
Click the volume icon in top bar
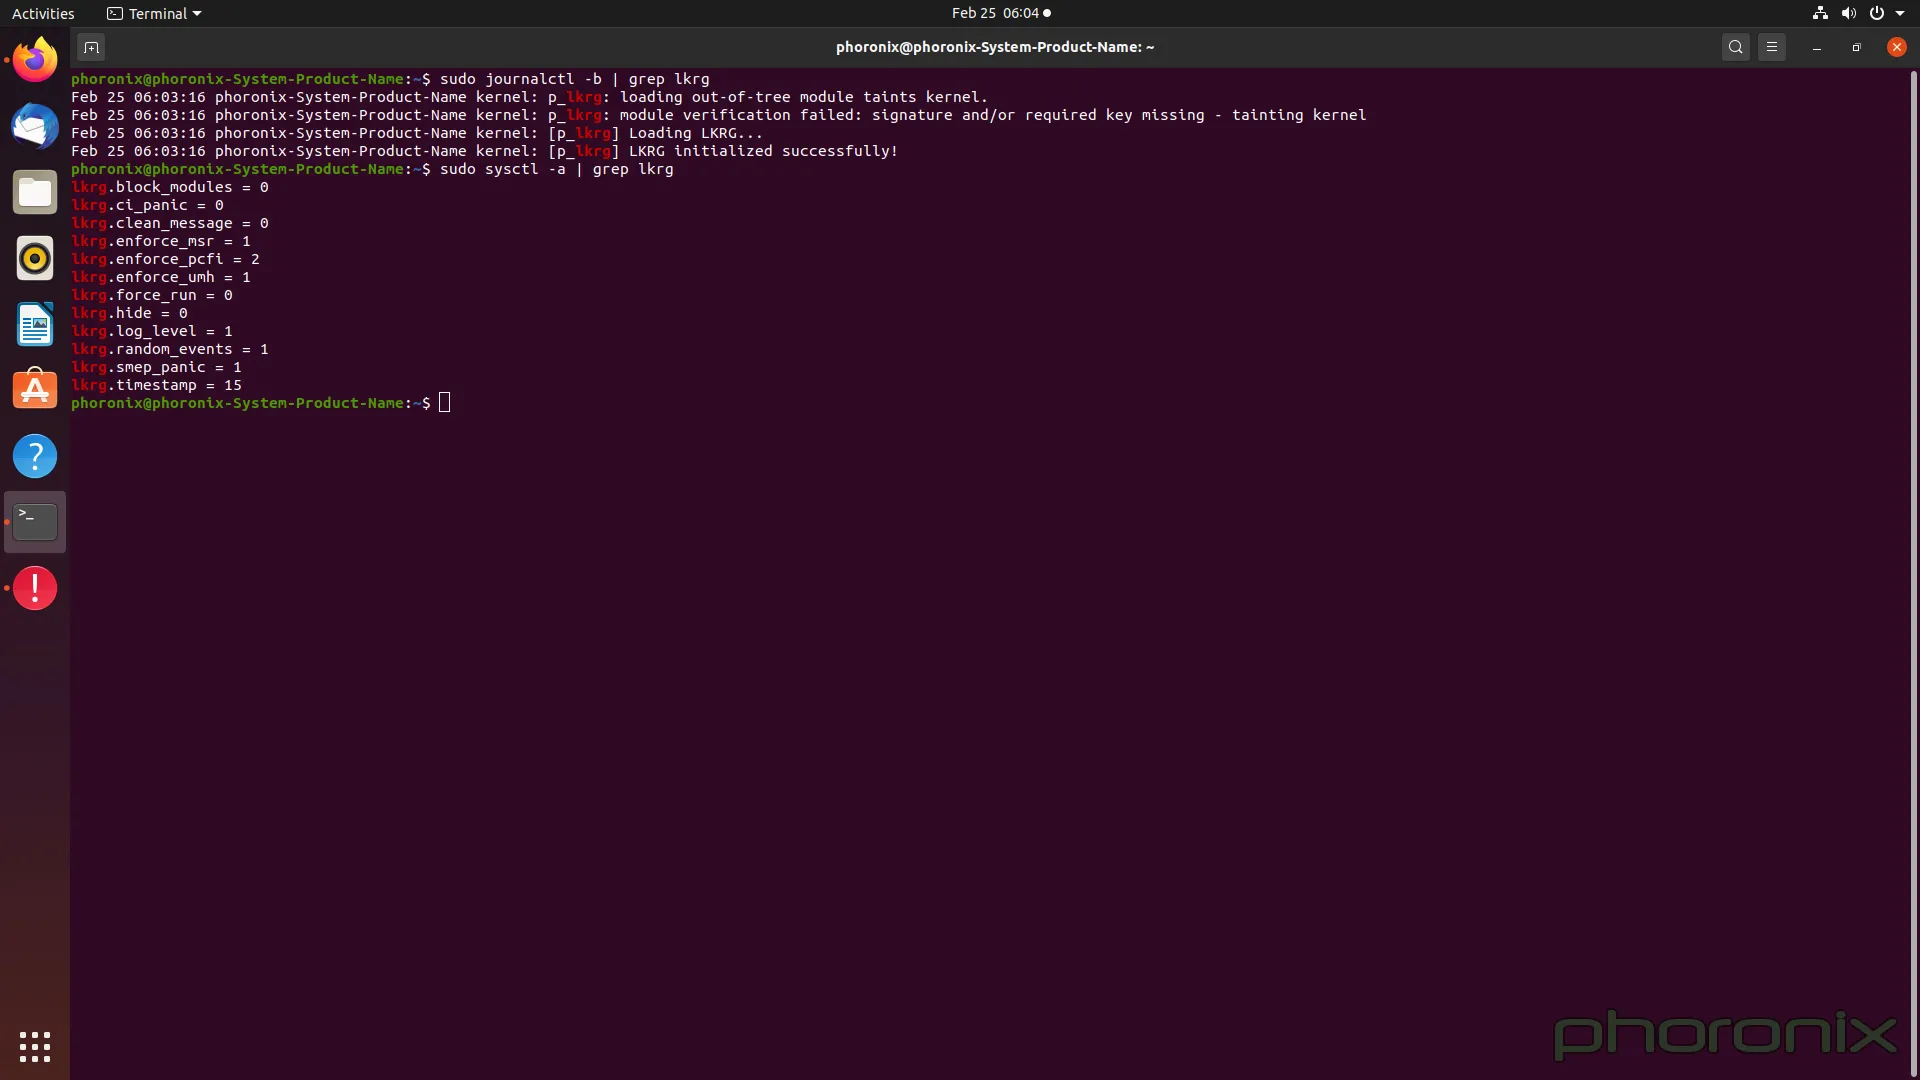1848,13
